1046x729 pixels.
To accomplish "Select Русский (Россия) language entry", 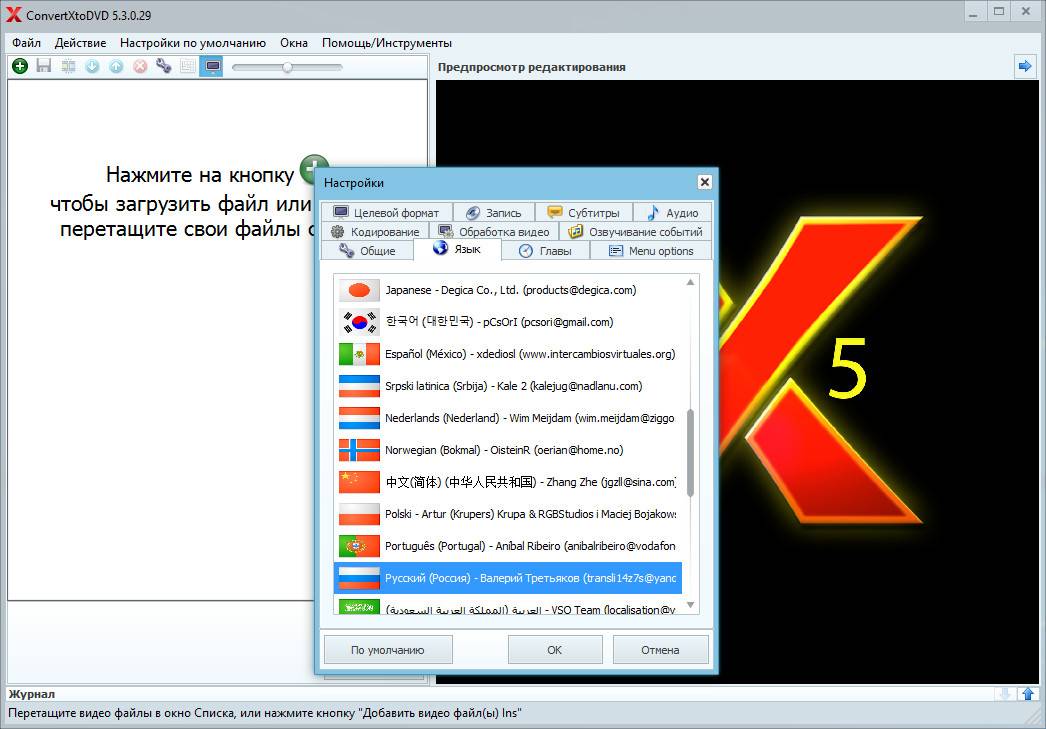I will point(508,578).
